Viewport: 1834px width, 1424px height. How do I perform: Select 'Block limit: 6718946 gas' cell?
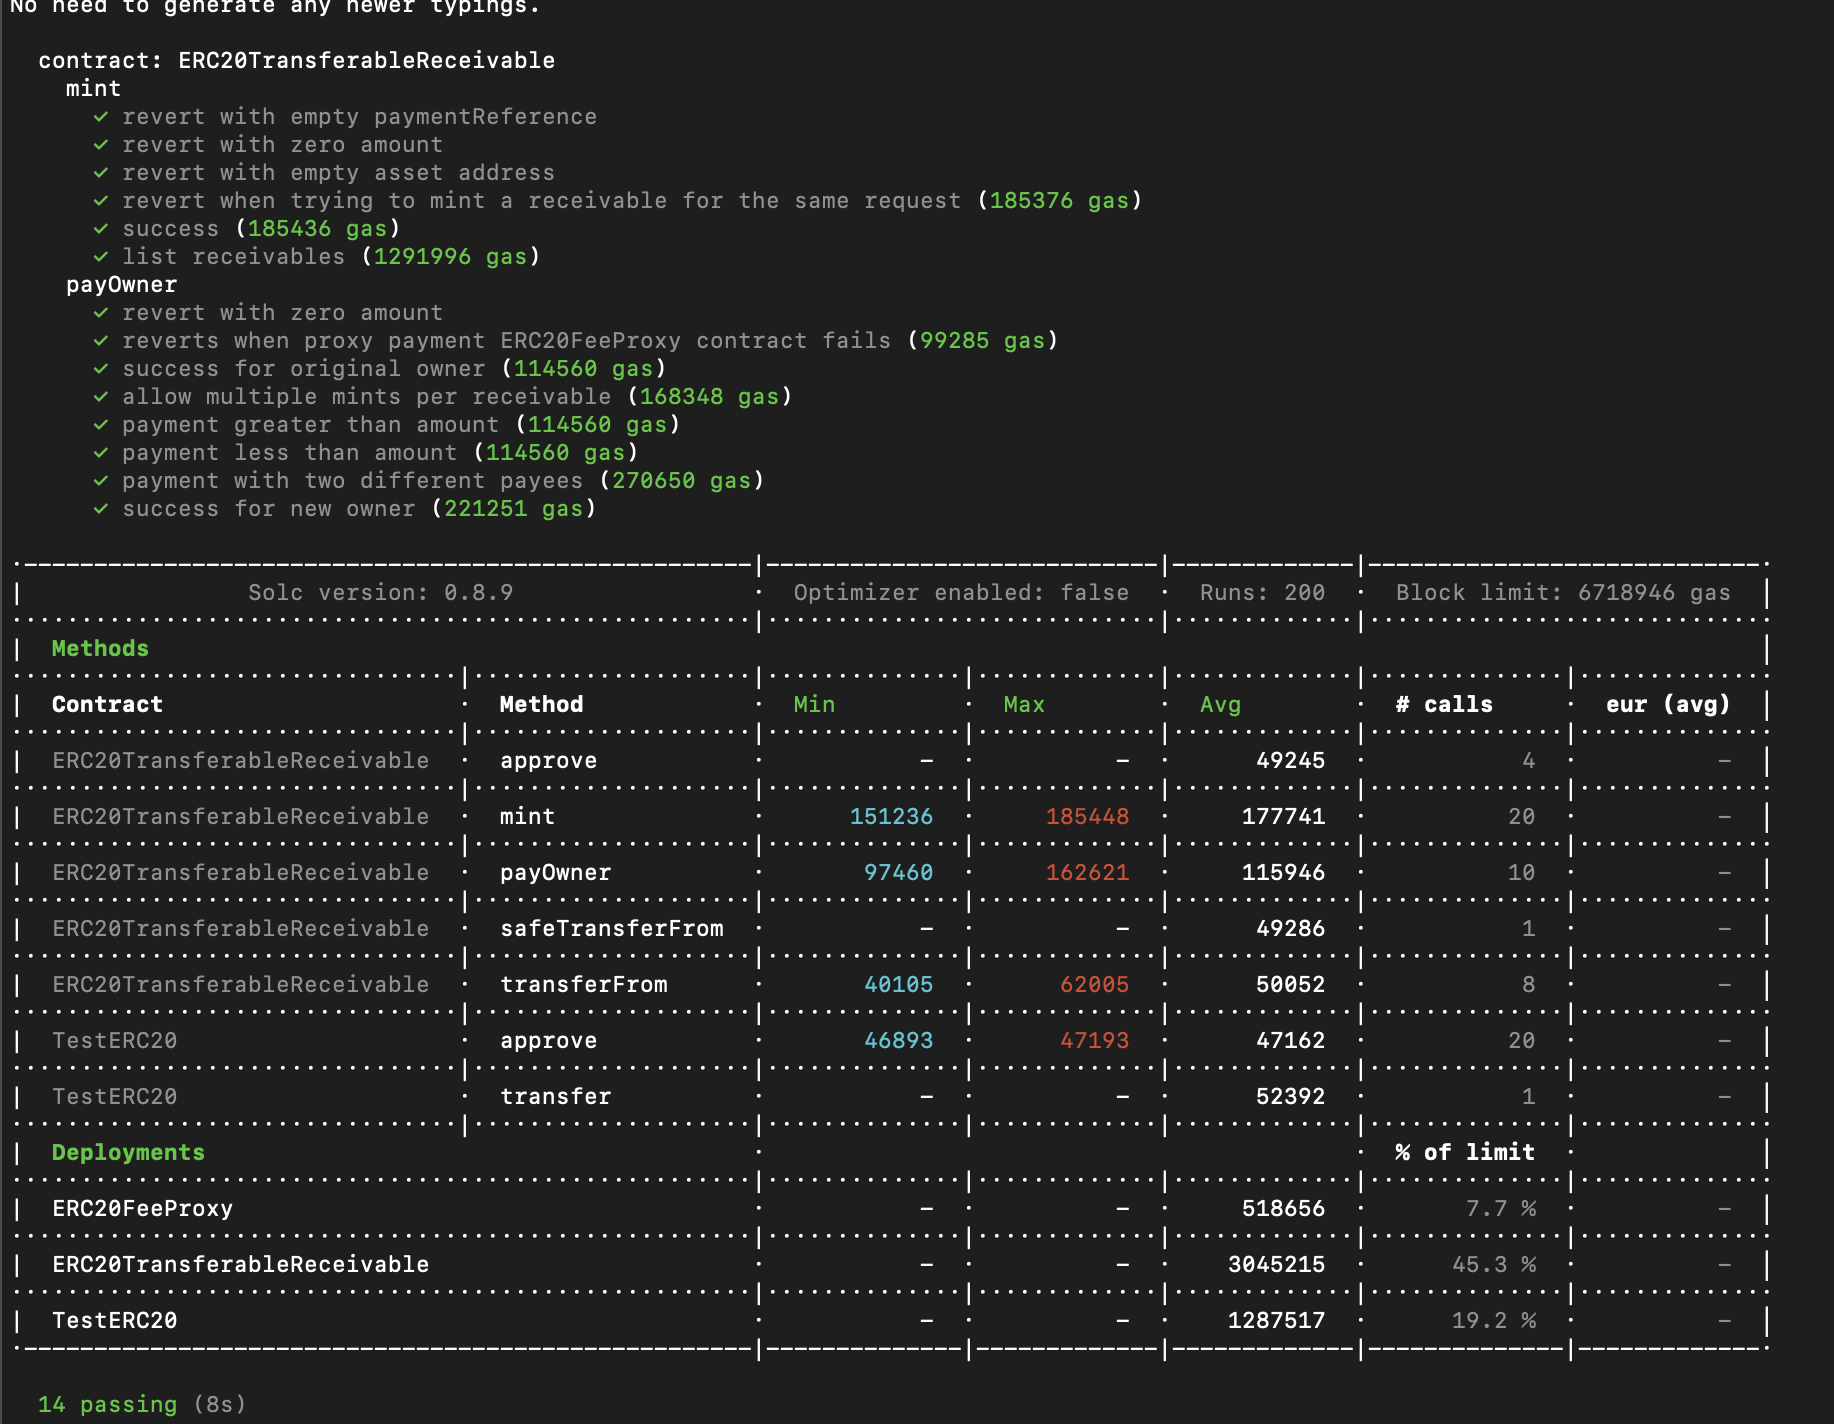(x=1563, y=593)
